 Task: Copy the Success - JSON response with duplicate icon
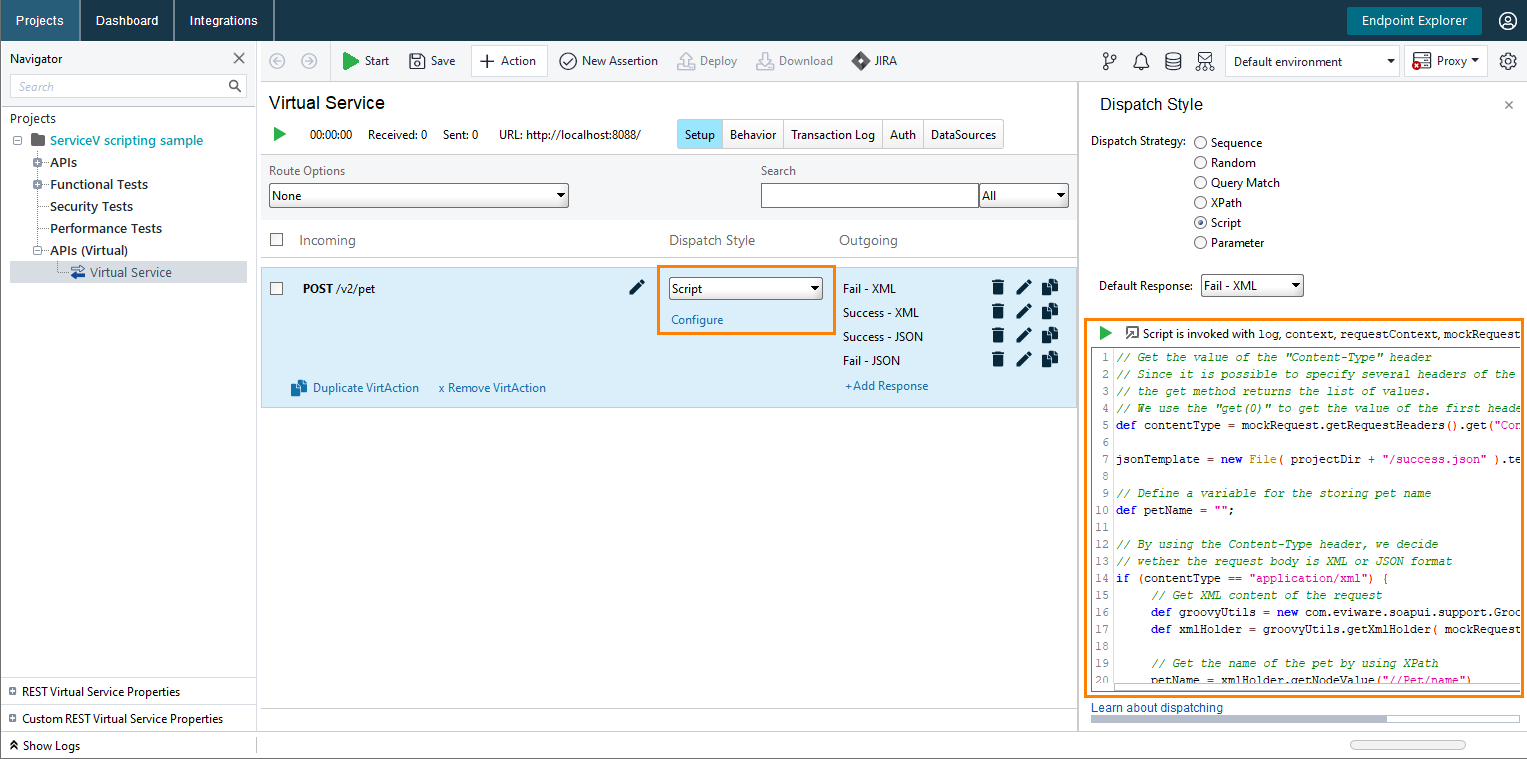1049,335
